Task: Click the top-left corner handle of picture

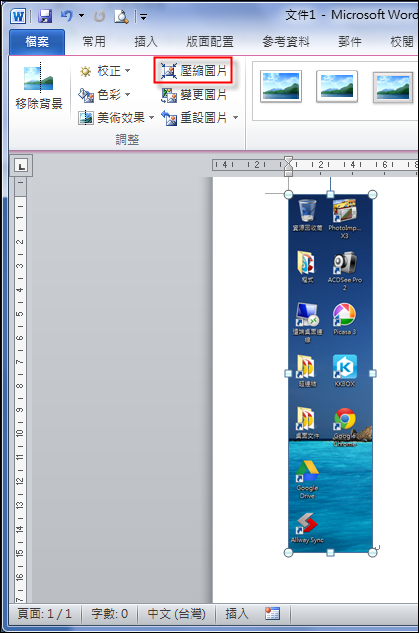Action: coord(288,195)
